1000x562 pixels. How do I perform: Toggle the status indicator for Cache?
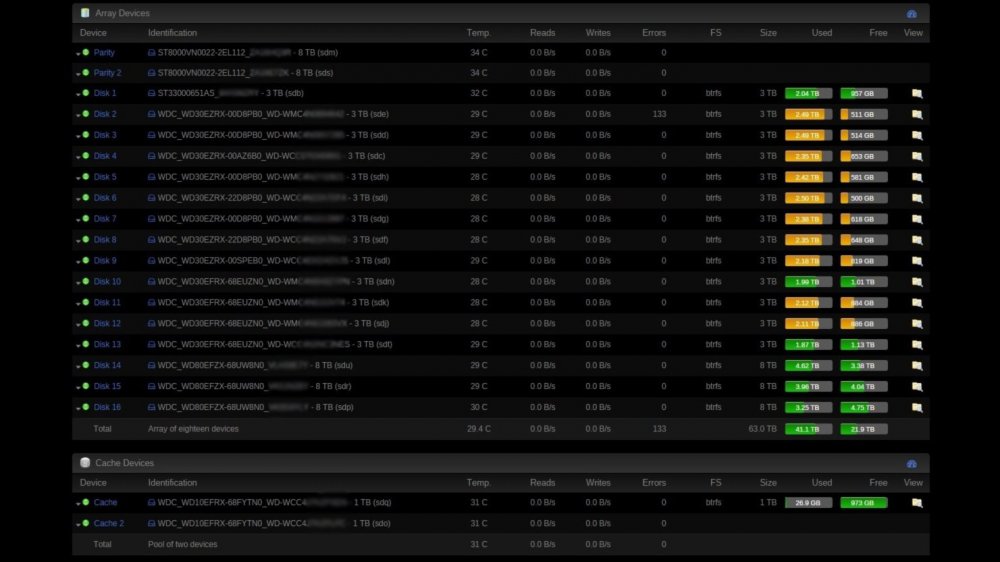pyautogui.click(x=86, y=502)
